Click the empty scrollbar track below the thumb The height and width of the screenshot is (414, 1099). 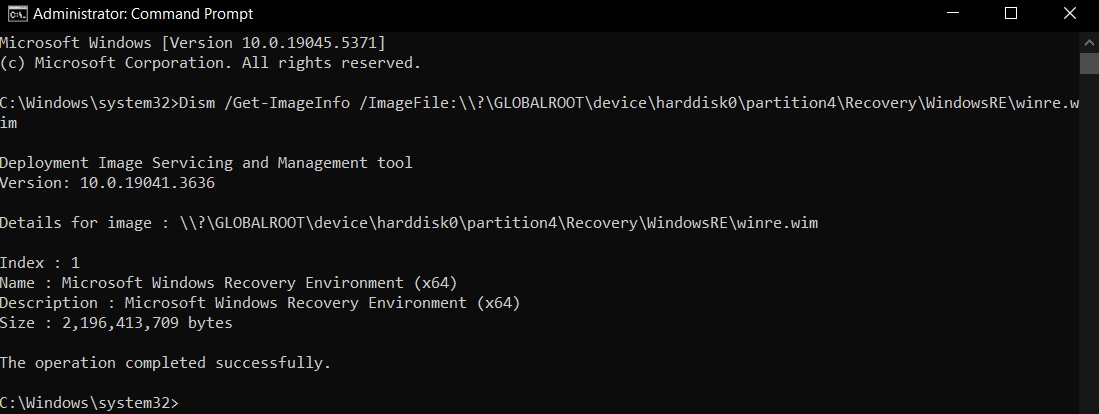pos(1089,238)
